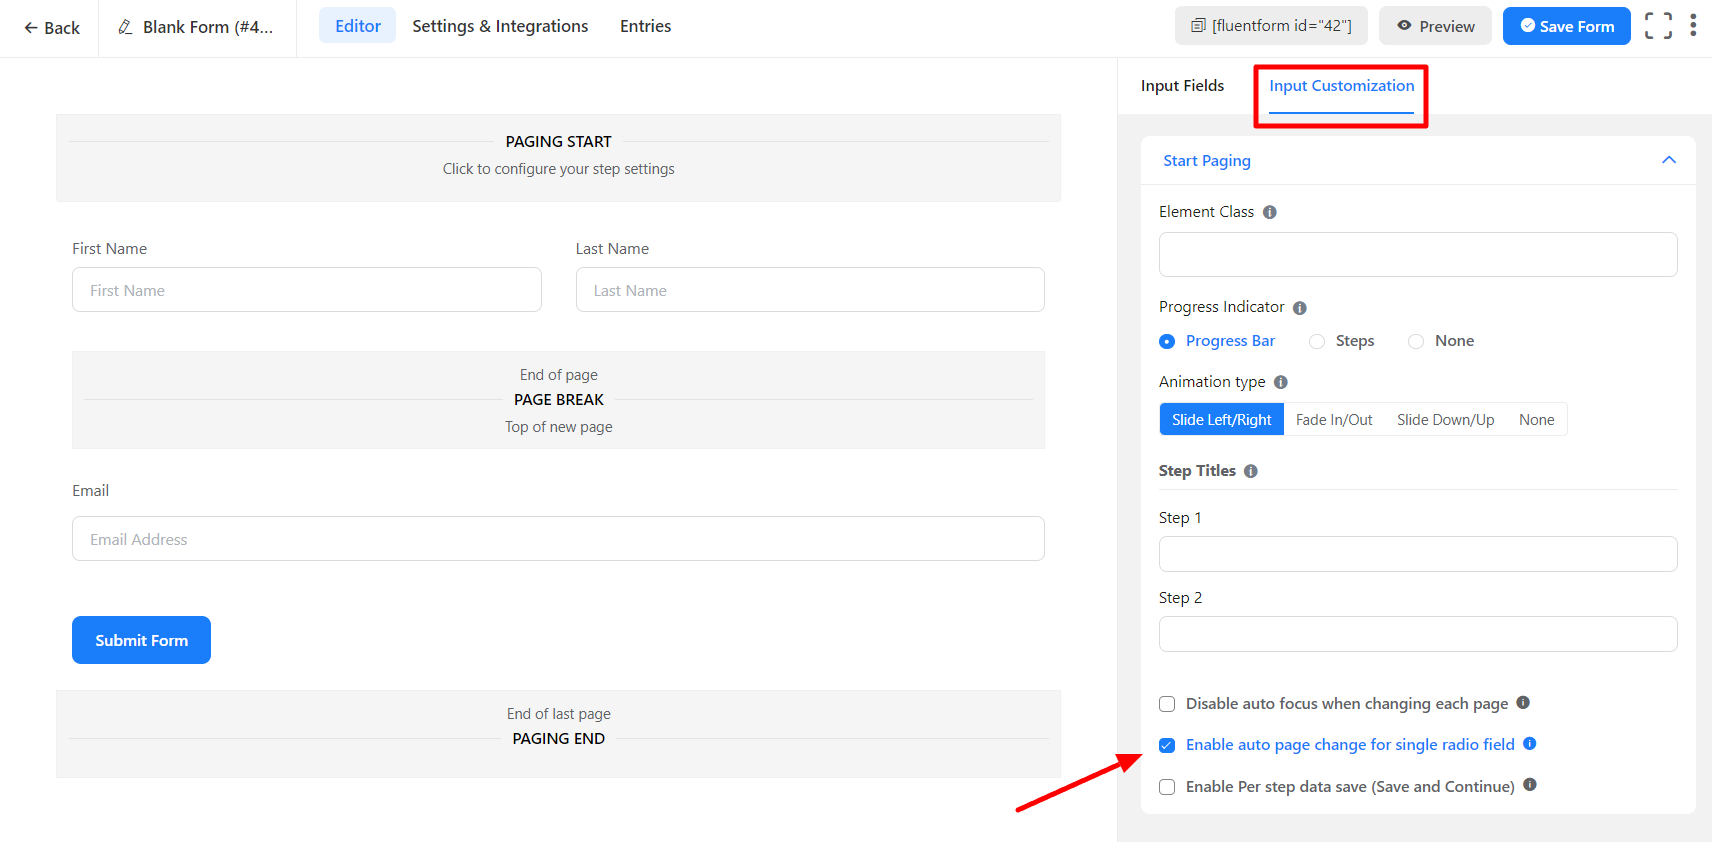Click info icon for Enable Per step data save
This screenshot has height=842, width=1712.
[x=1530, y=785]
